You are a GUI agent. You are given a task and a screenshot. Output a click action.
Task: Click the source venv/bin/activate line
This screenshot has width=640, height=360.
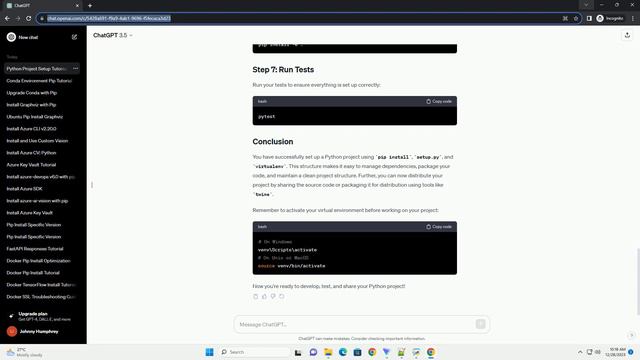(291, 266)
